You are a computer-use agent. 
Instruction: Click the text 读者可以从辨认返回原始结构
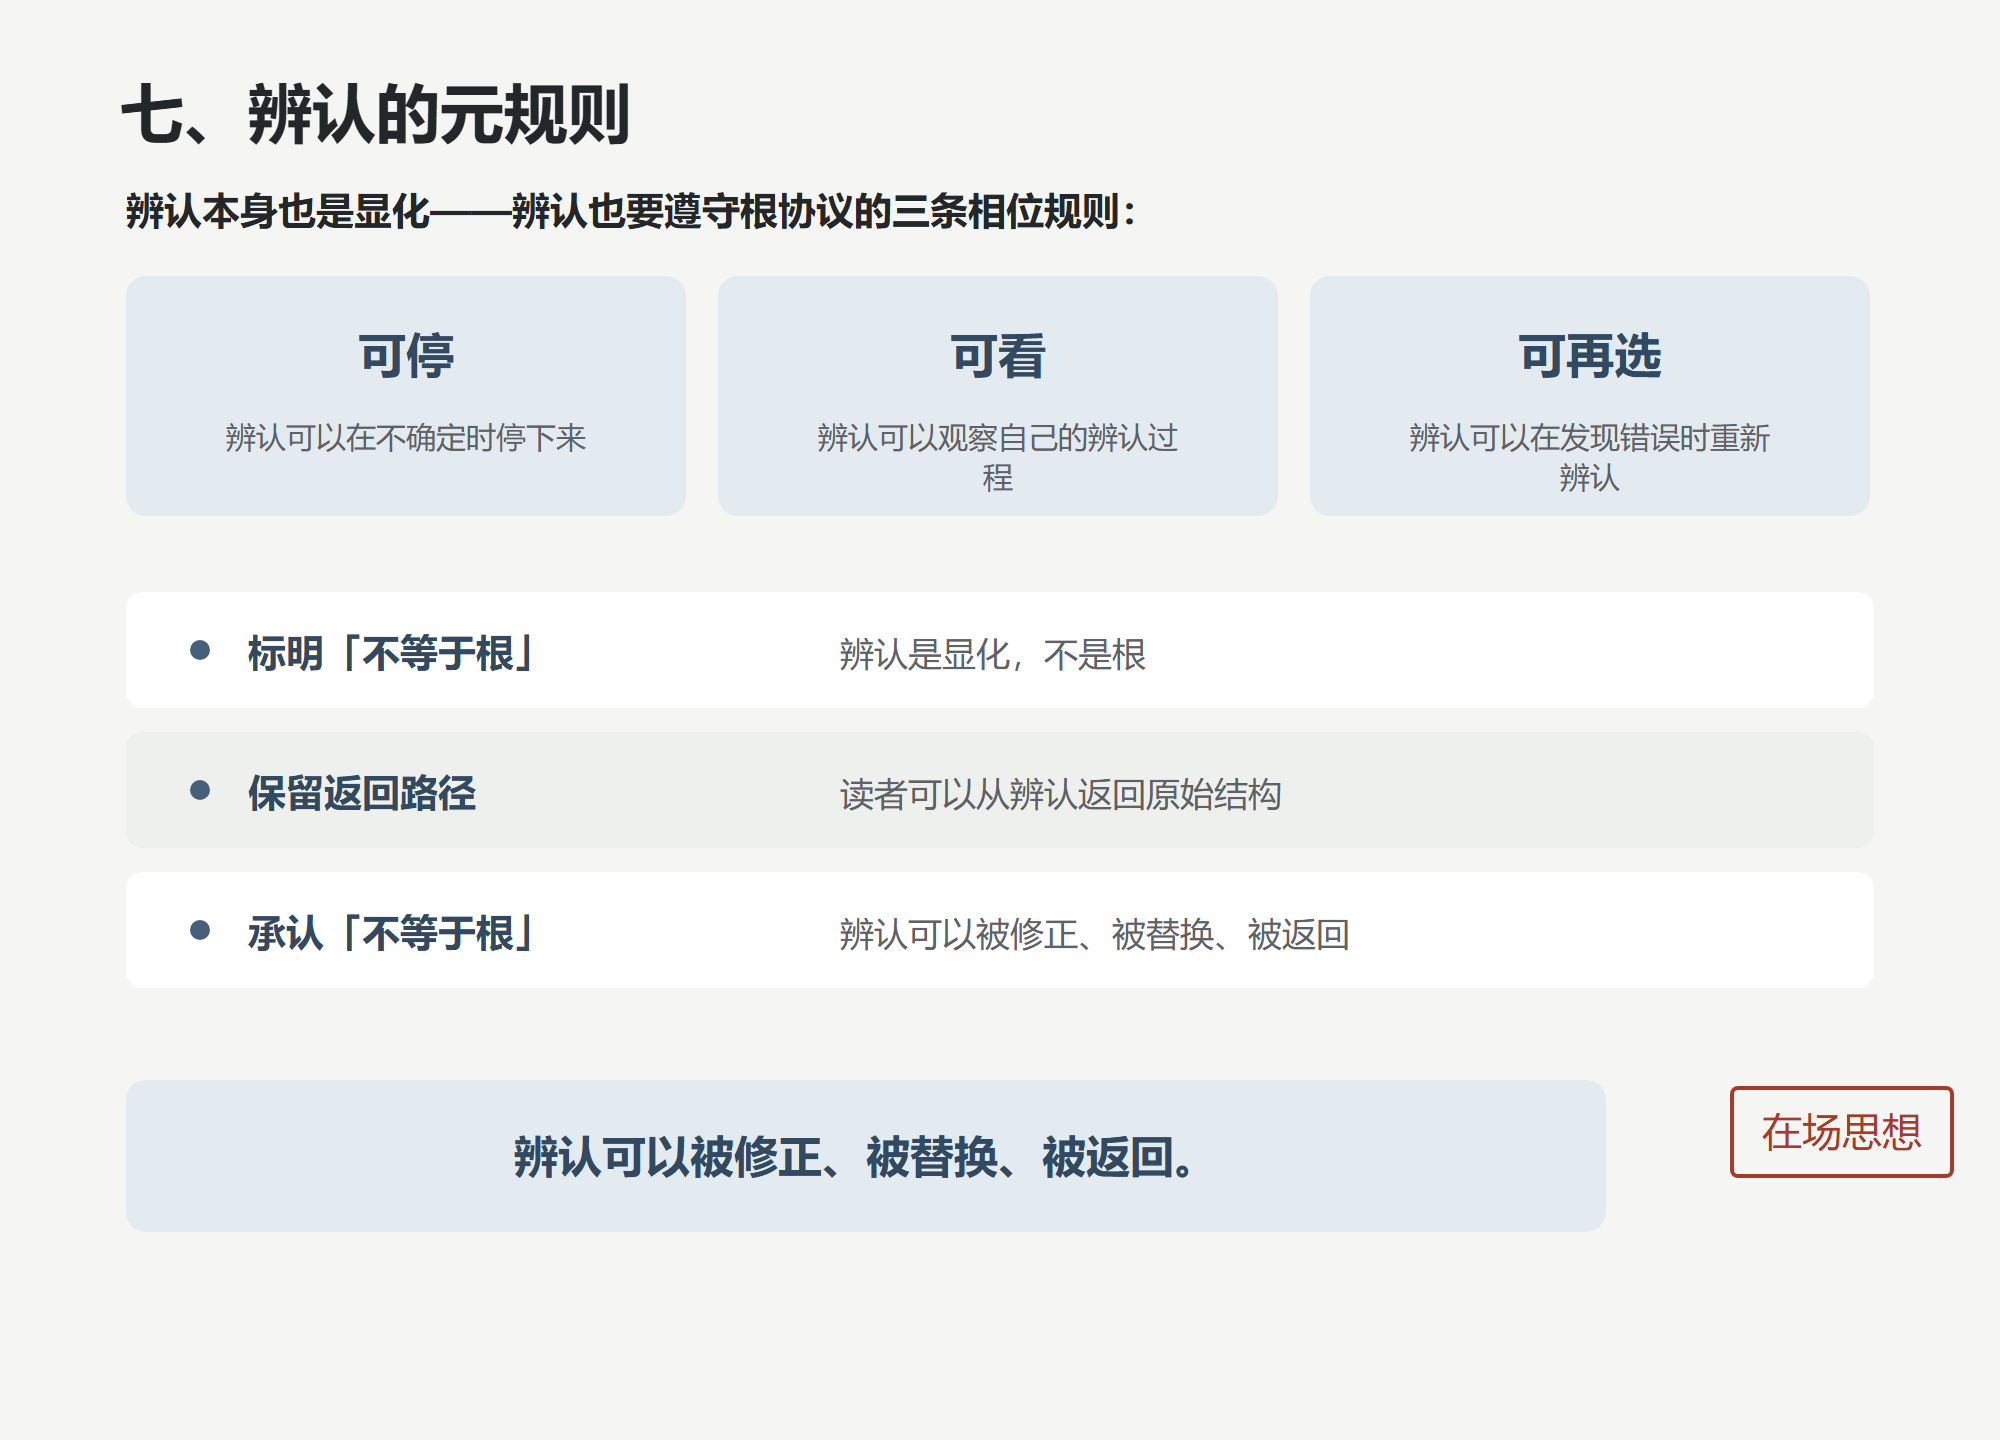[1061, 795]
